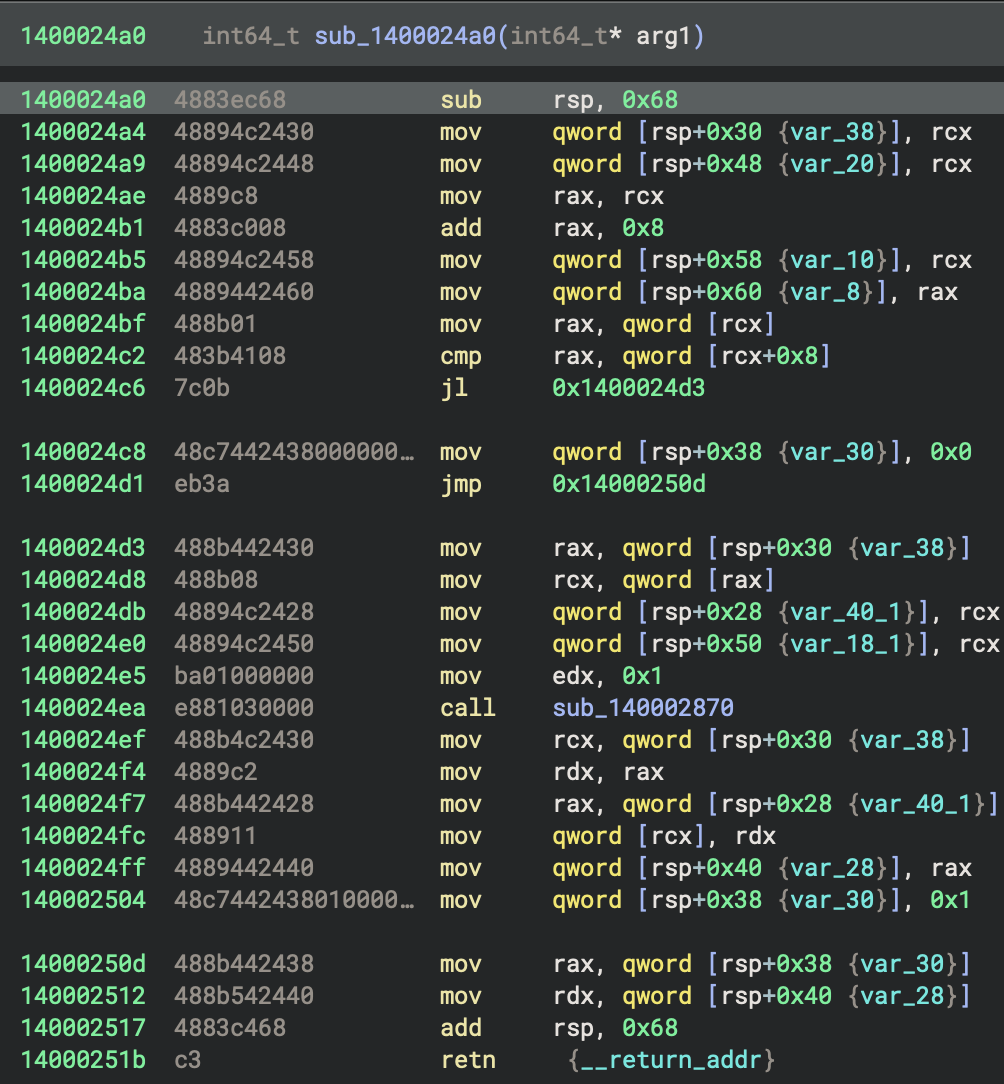Click opcode bytes ba01000000
Image resolution: width=1004 pixels, height=1084 pixels.
coord(243,676)
